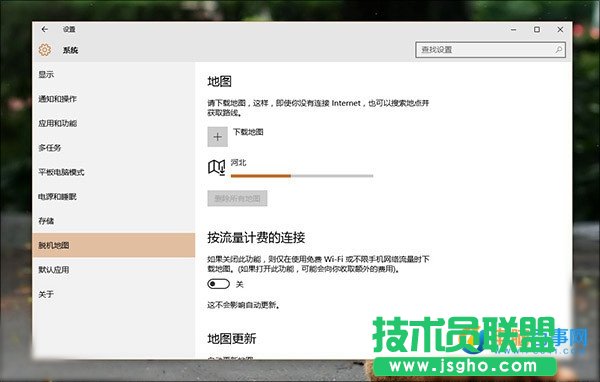Minimize the settings window
600x382 pixels.
514,29
